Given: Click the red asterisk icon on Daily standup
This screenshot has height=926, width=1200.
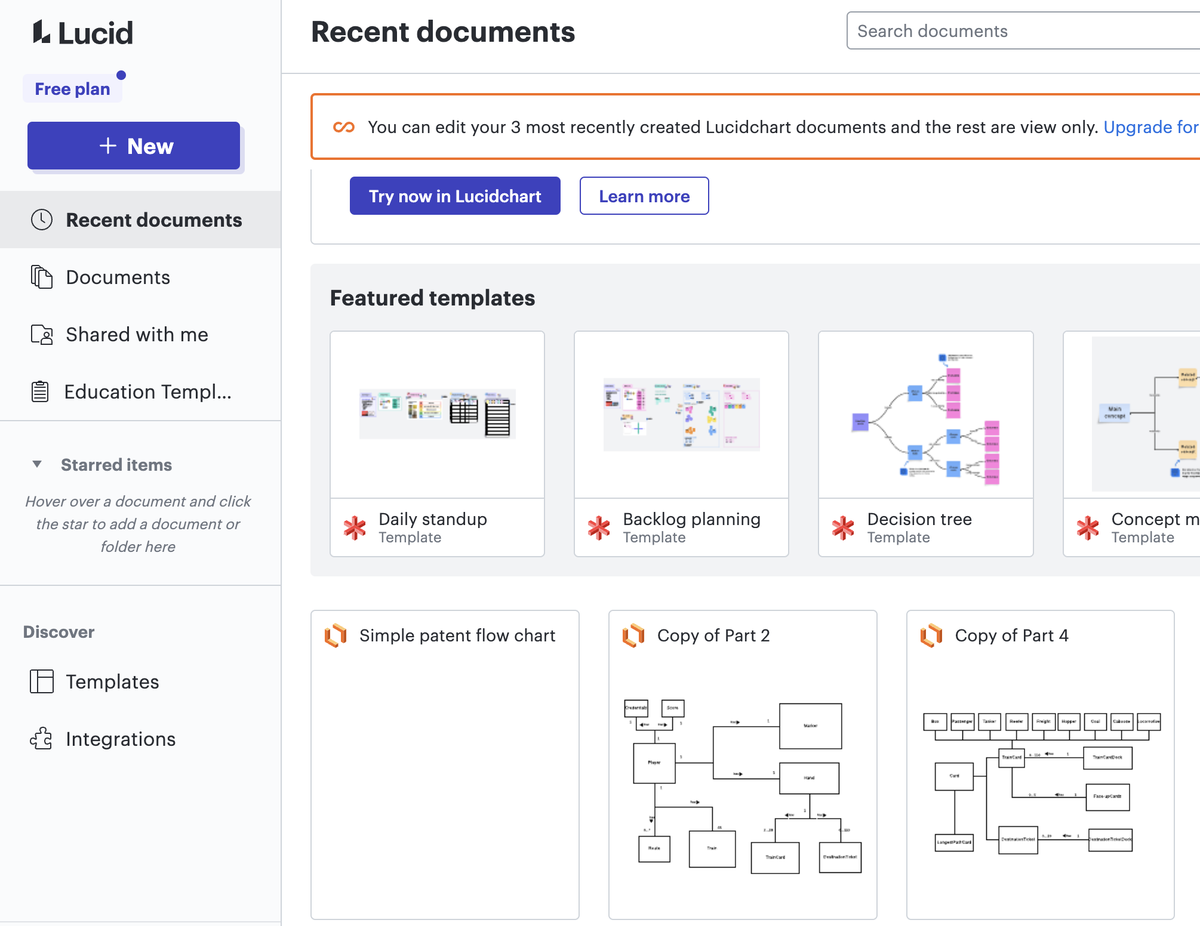Looking at the screenshot, I should (x=355, y=528).
